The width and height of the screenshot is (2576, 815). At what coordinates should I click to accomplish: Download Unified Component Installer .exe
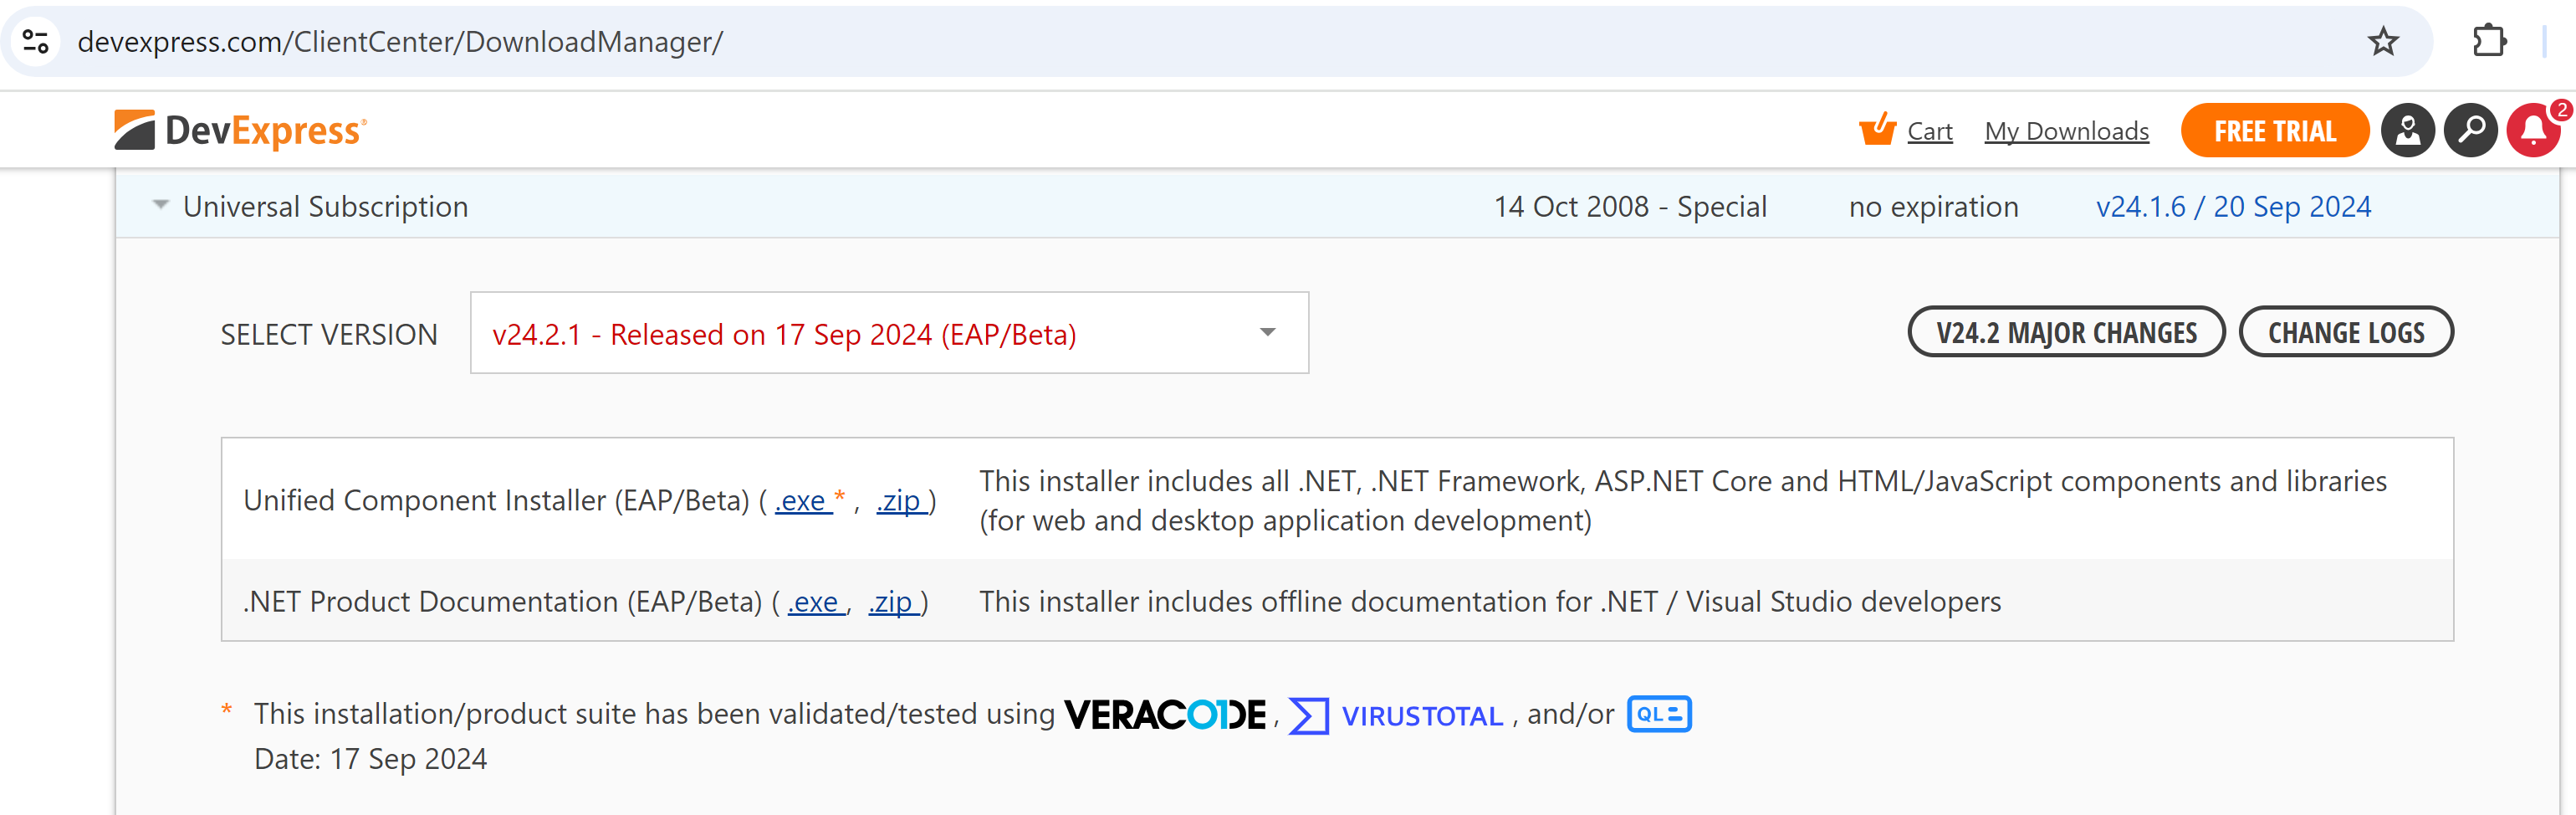tap(802, 500)
